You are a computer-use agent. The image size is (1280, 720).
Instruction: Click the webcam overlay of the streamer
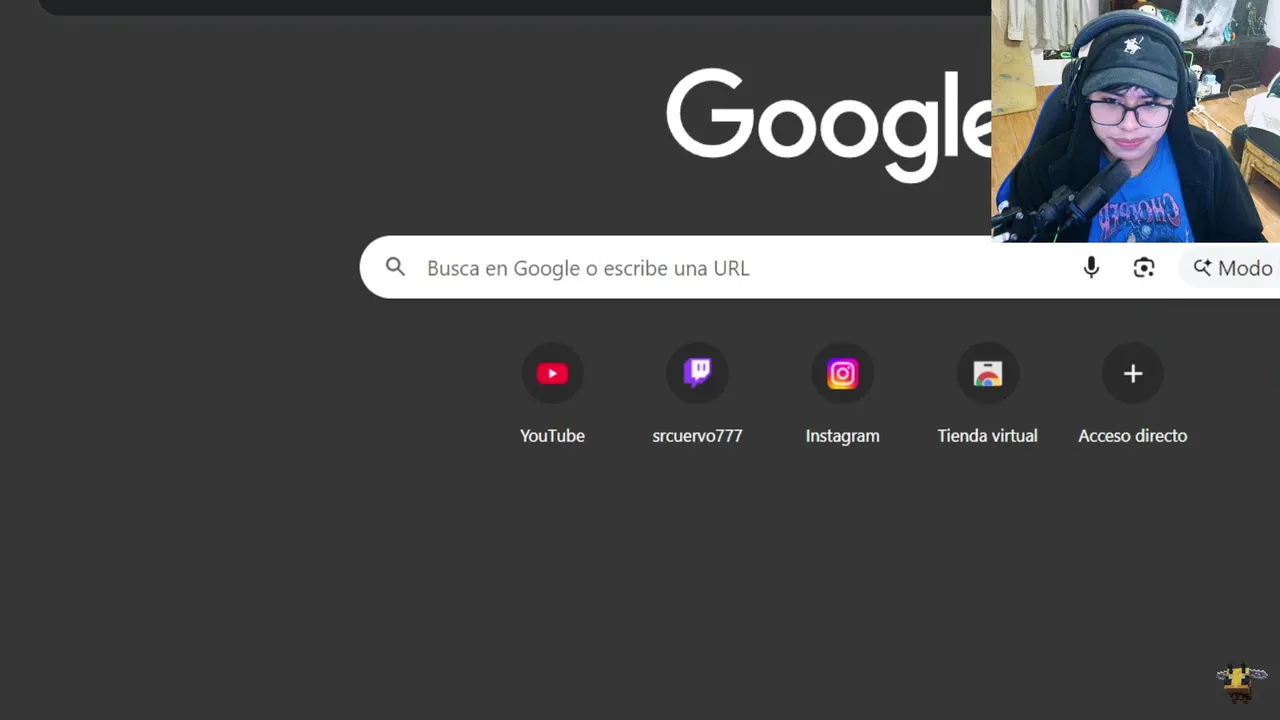coord(1135,121)
